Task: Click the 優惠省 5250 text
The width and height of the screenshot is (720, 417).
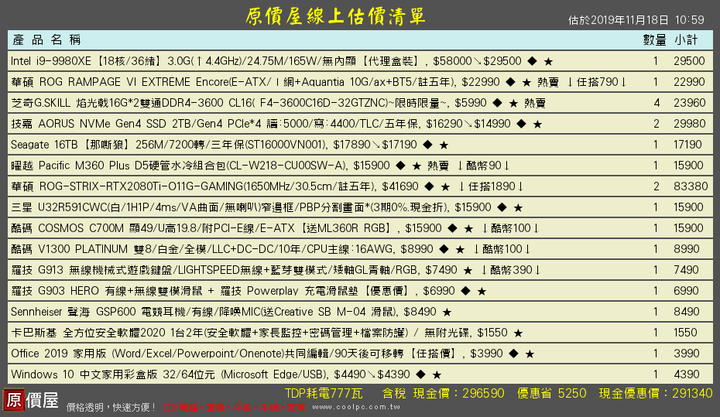Action: tap(551, 394)
